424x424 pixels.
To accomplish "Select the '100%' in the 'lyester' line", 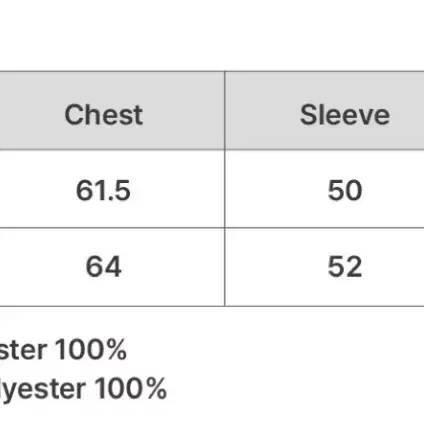I will click(131, 388).
